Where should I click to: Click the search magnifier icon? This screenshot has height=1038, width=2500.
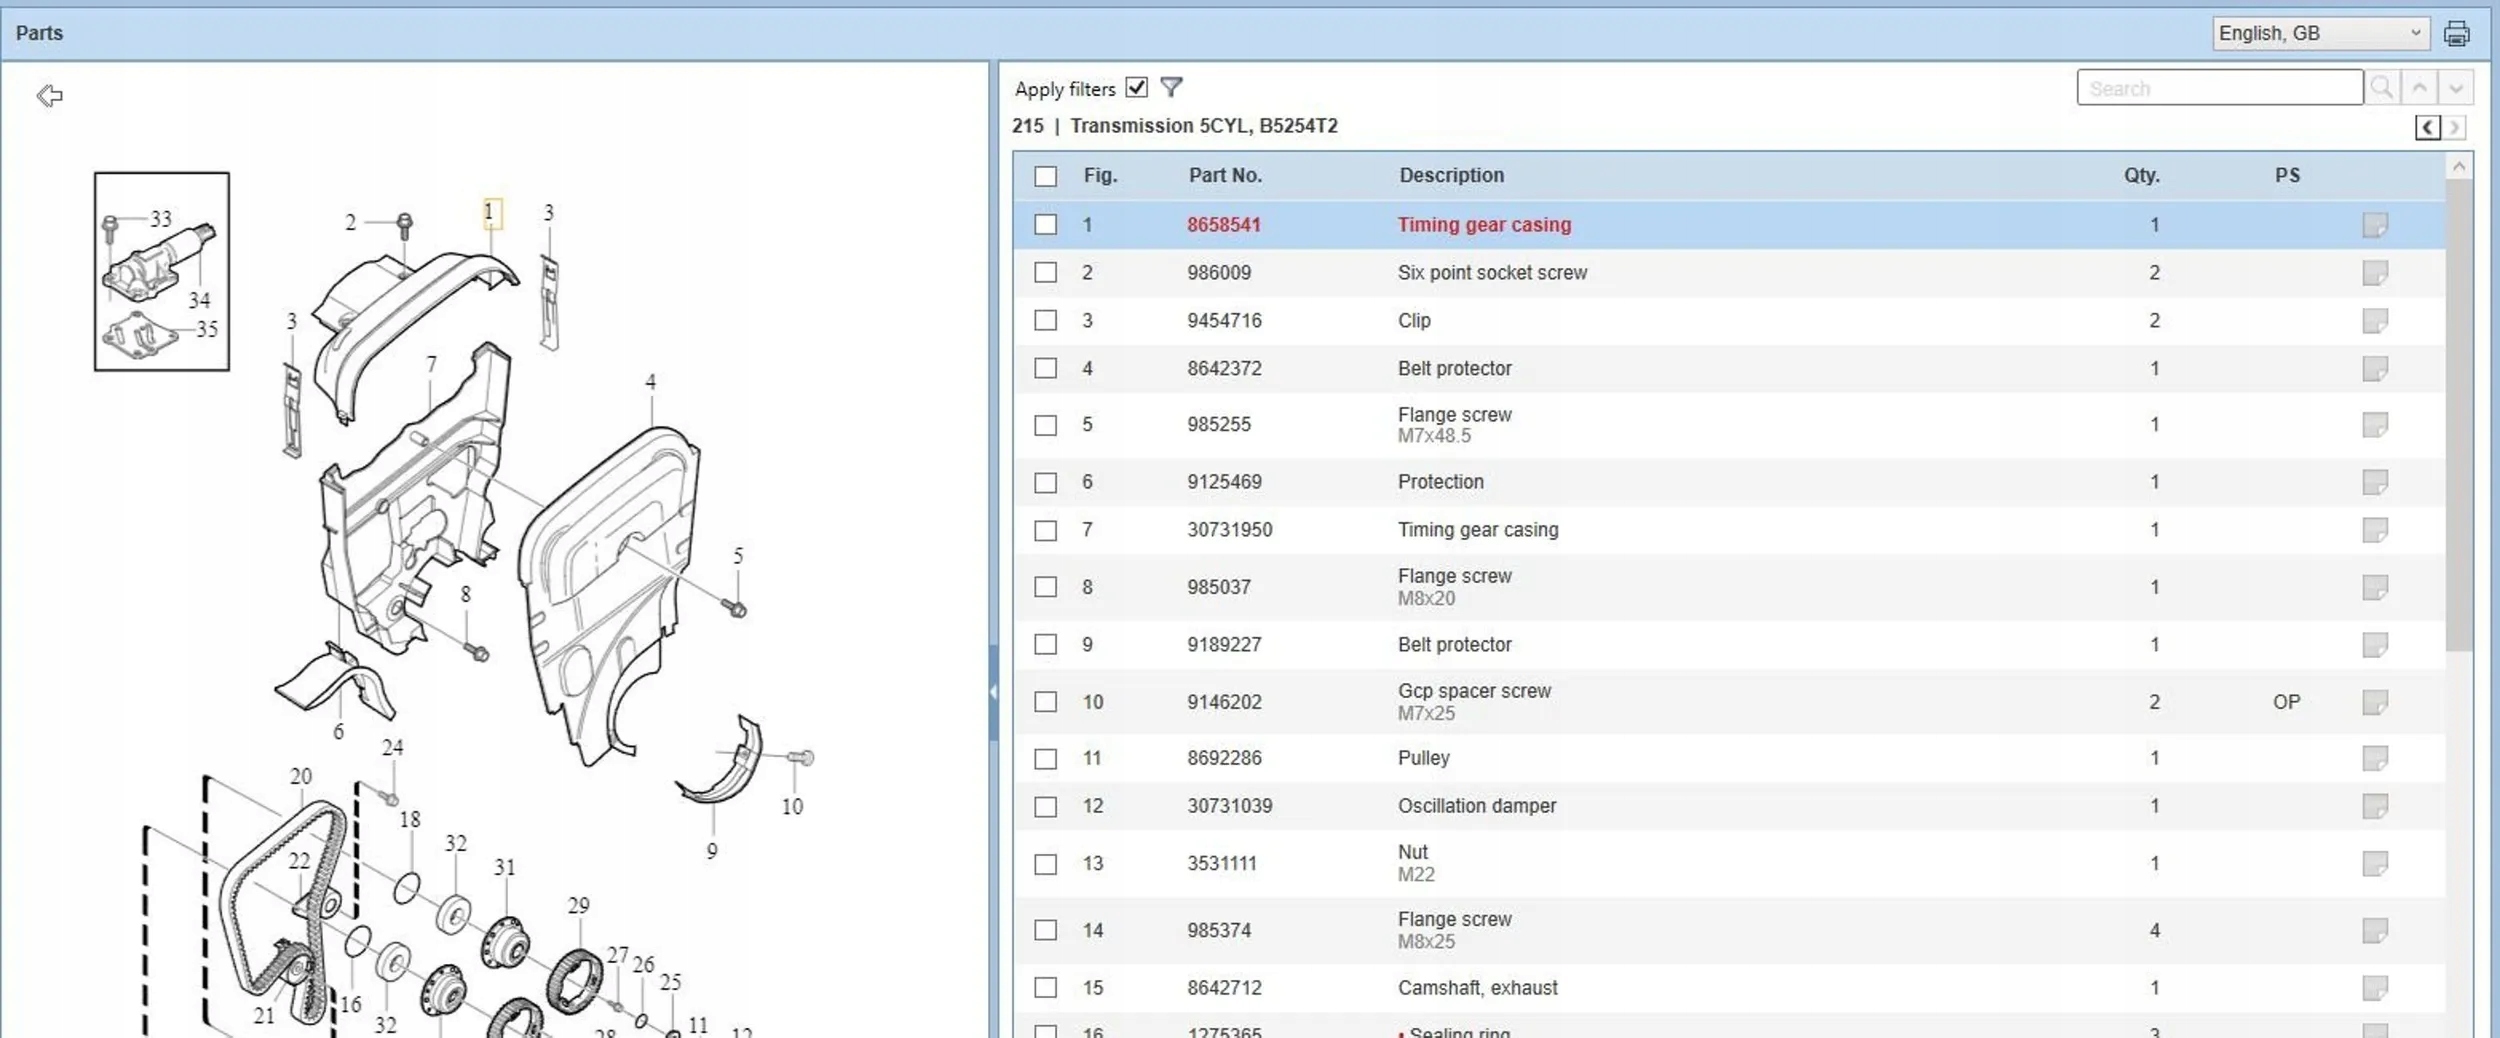click(2382, 88)
